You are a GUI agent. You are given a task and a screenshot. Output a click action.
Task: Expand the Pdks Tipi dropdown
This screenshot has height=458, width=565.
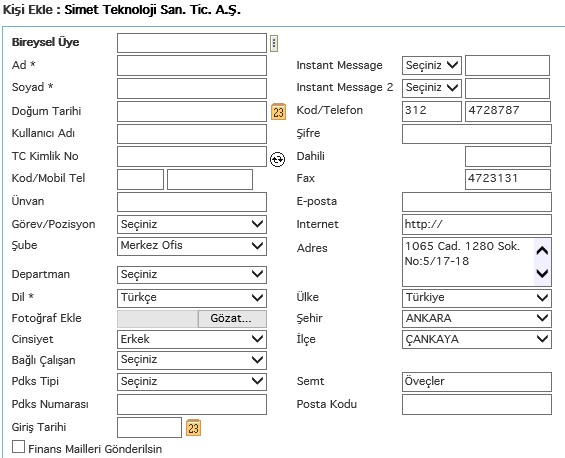coord(192,382)
